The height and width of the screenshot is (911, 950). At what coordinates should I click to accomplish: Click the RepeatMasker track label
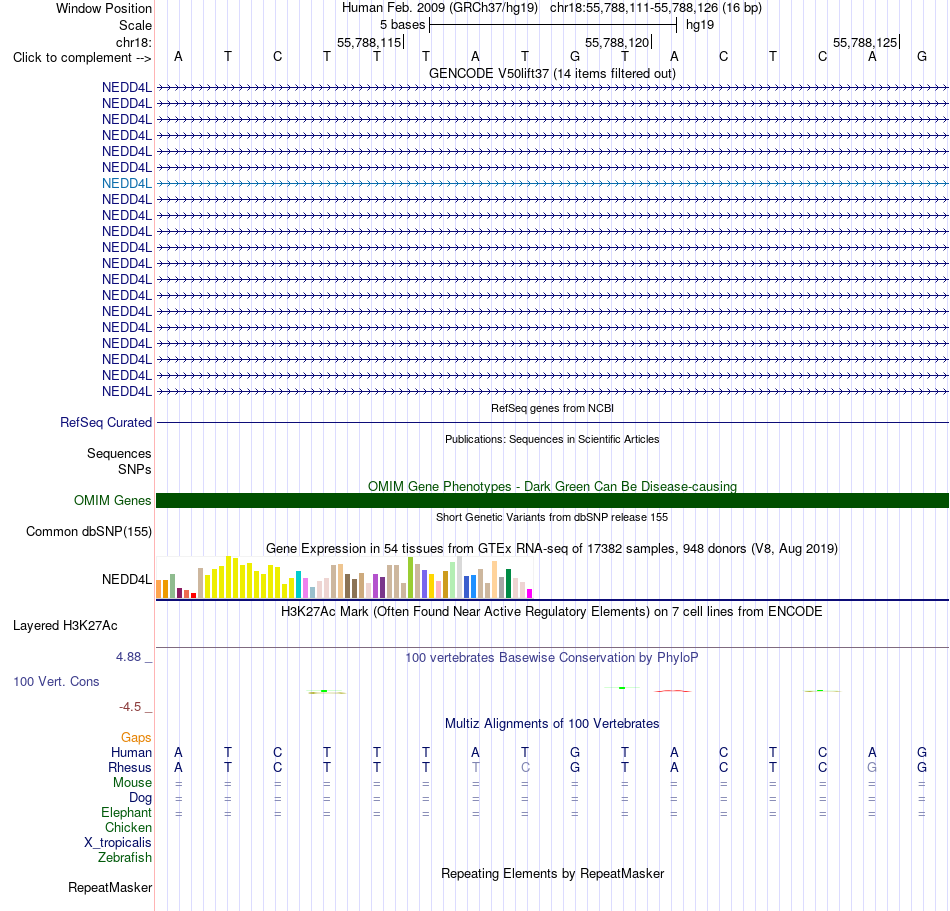(x=110, y=887)
